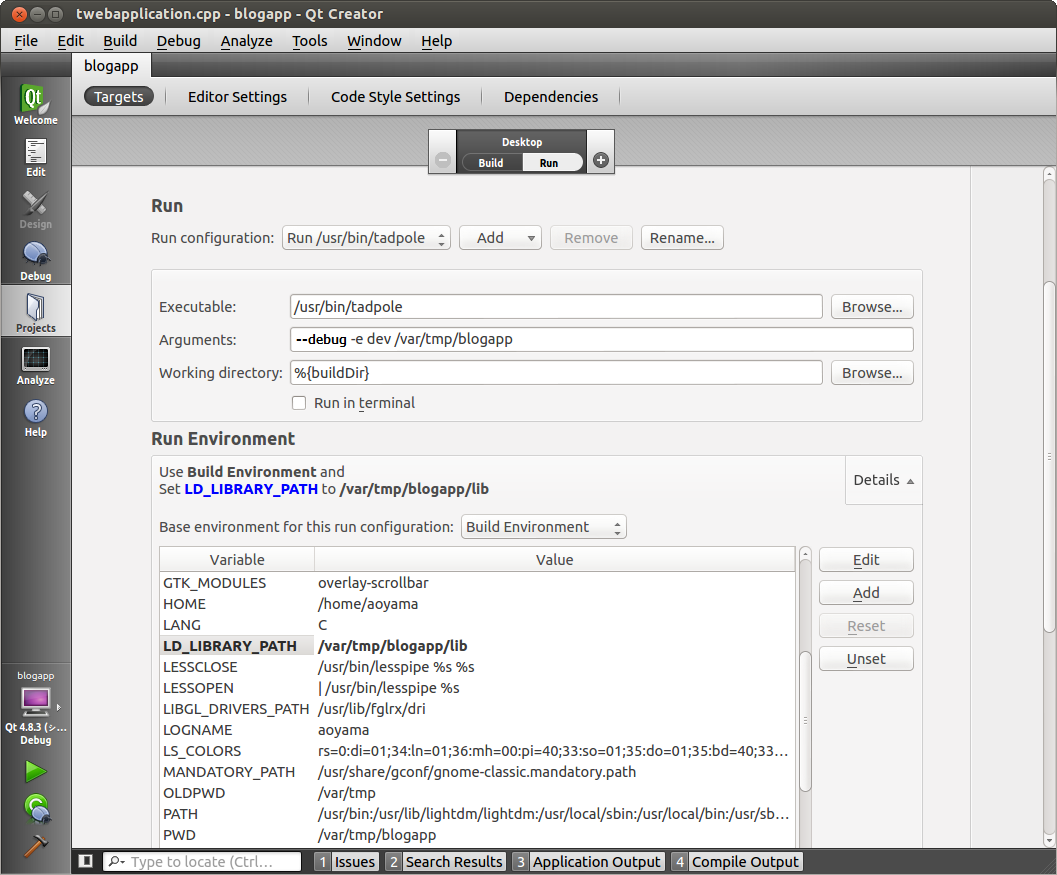
Task: Select the HOME variable row
Action: click(477, 604)
